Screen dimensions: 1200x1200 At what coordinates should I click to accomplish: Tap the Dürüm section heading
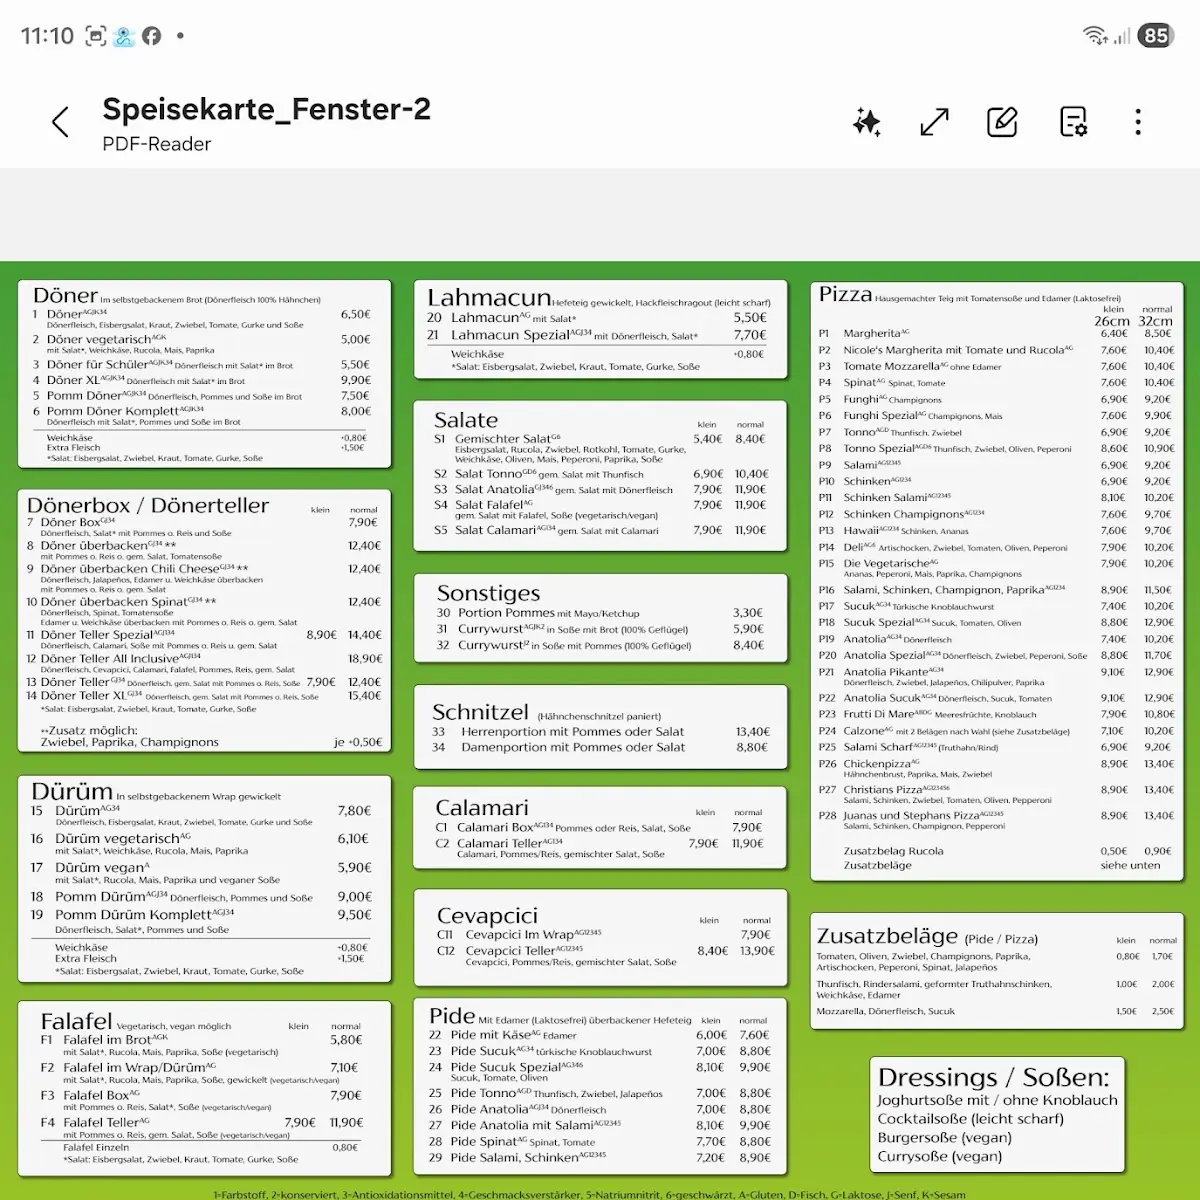(x=71, y=791)
